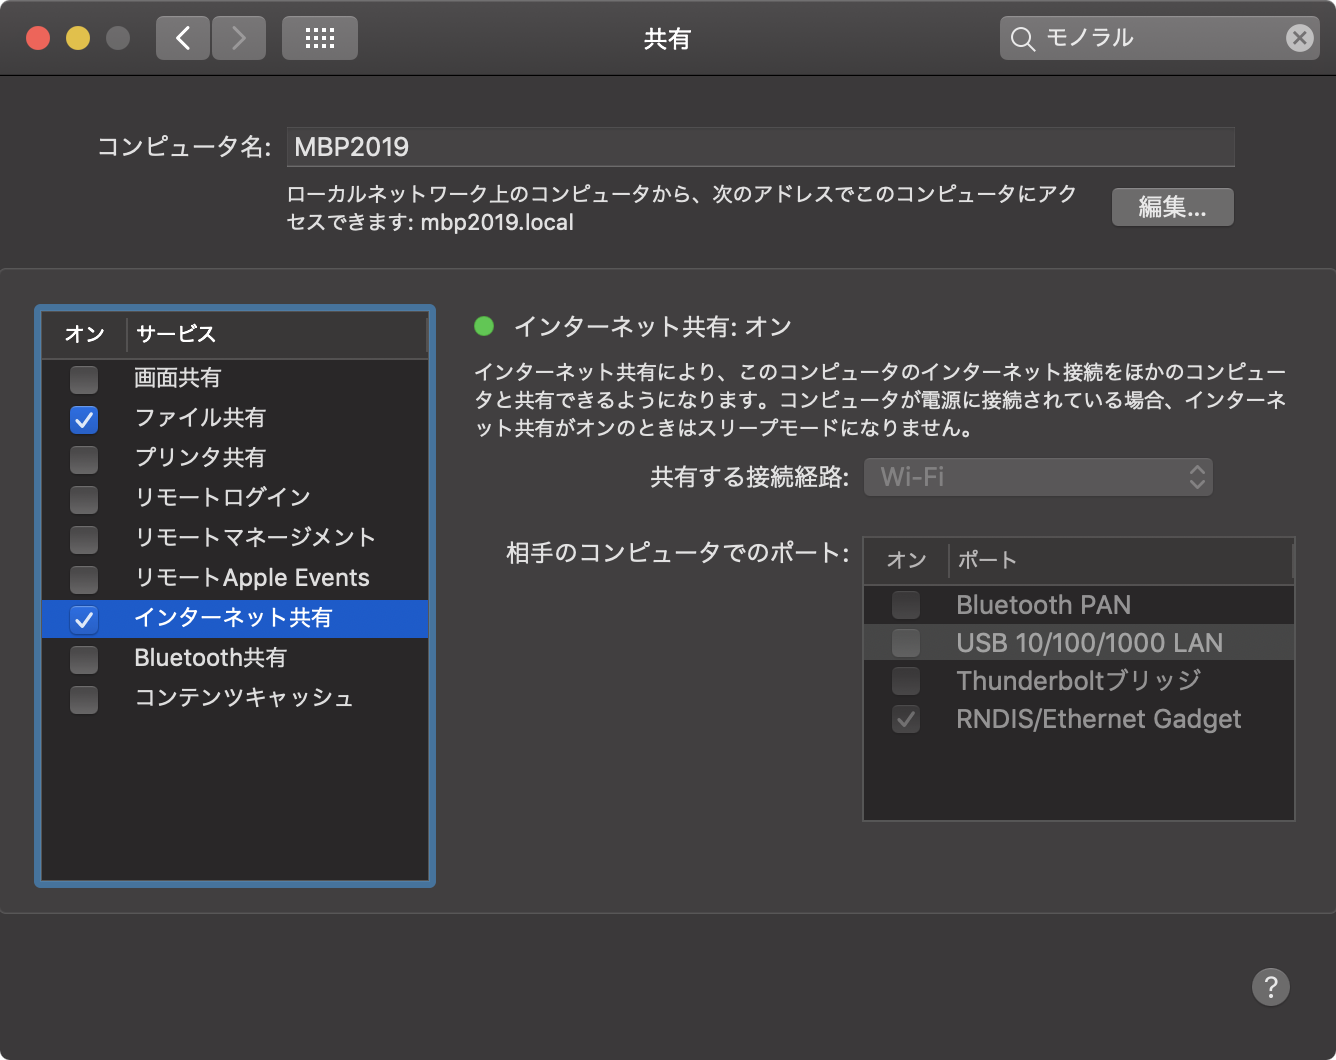Enable the リモートログイン checkbox

(84, 499)
